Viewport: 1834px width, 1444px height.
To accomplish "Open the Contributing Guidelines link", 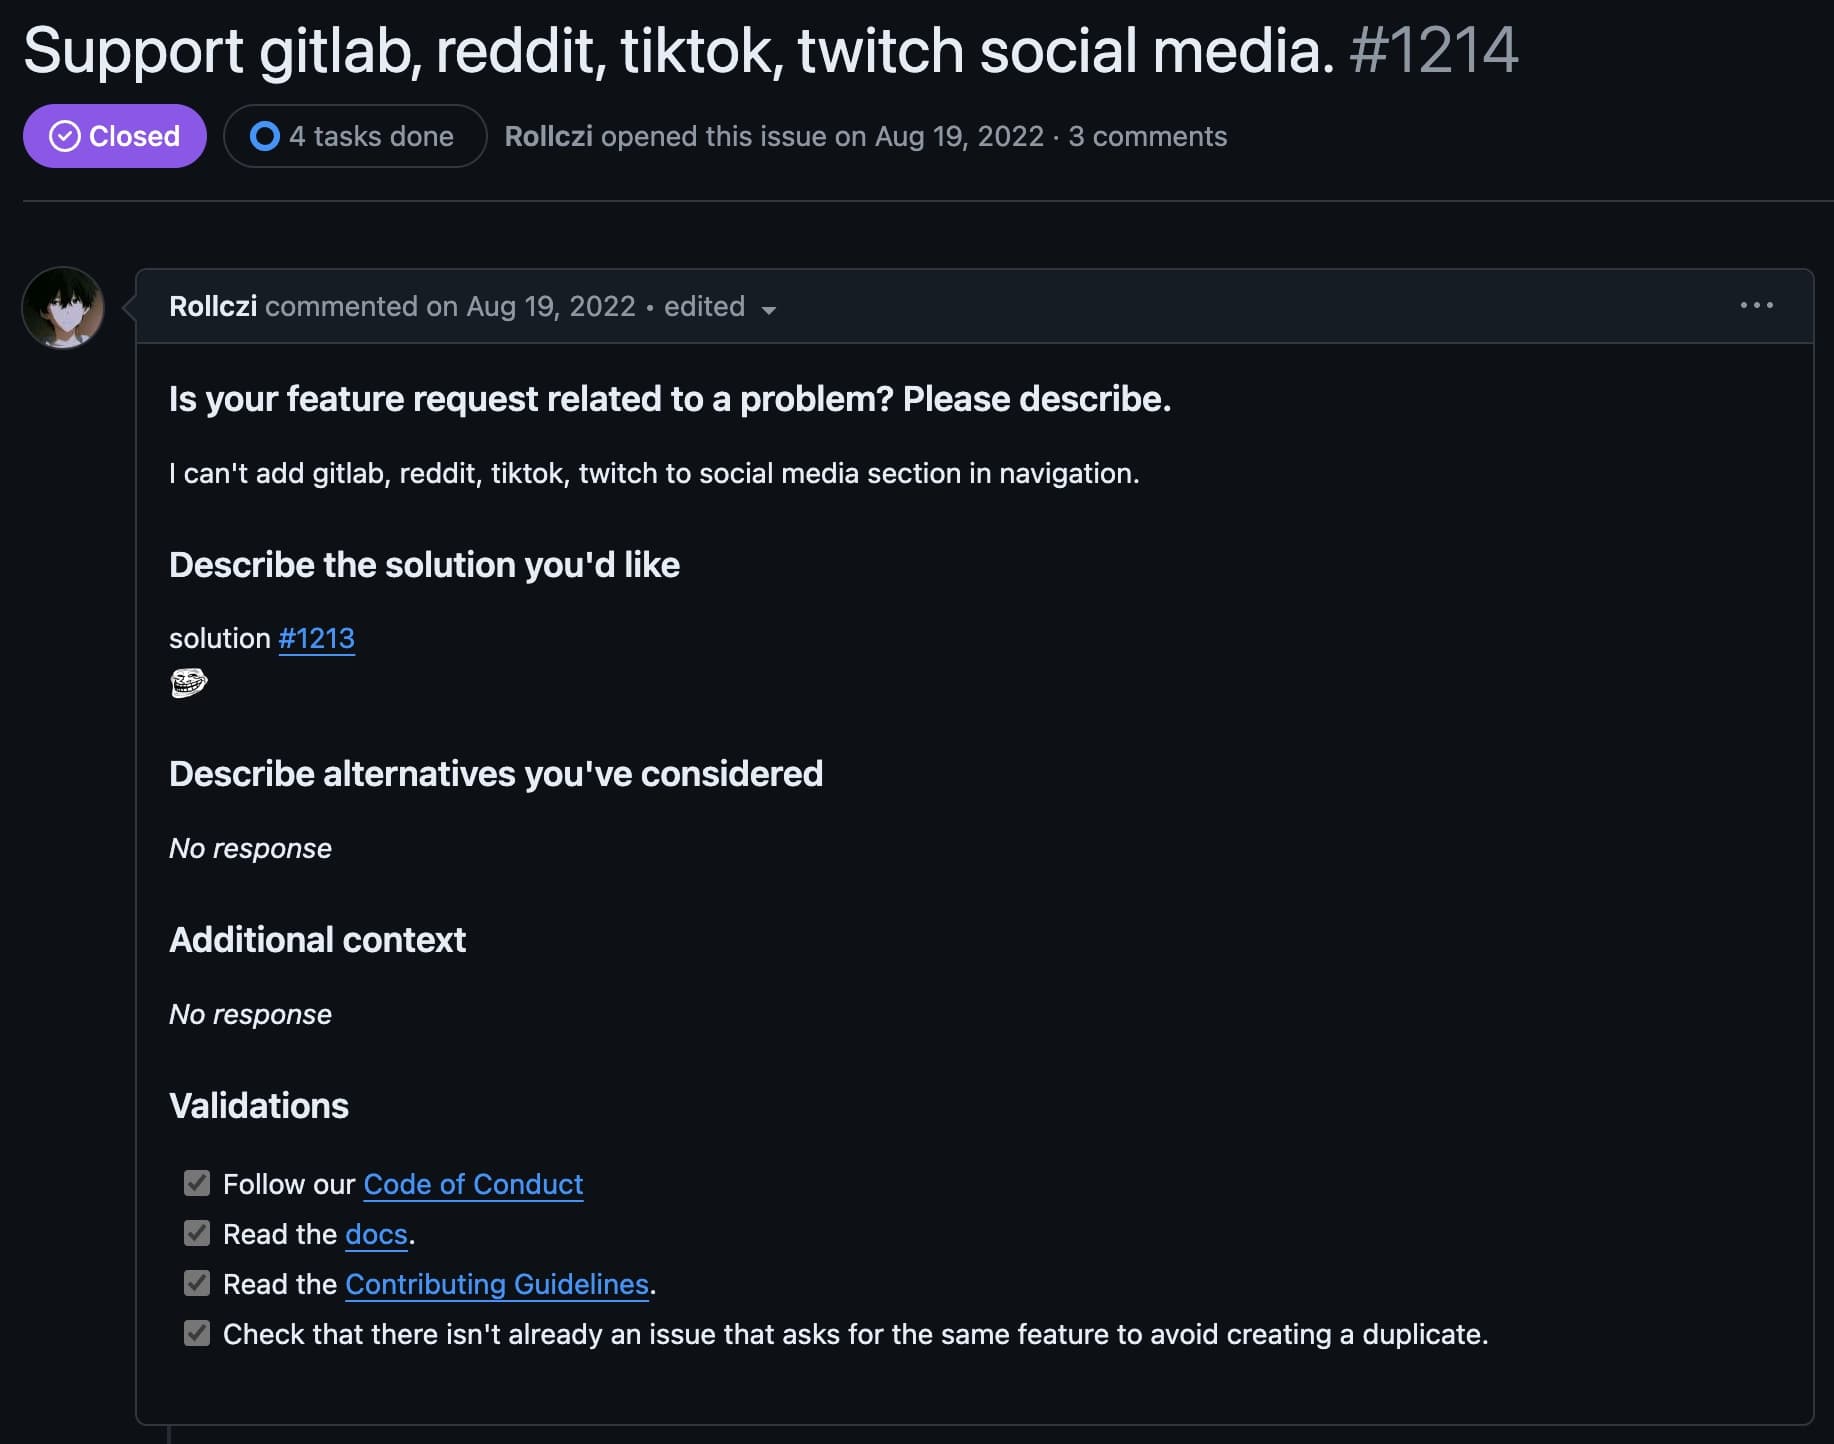I will click(x=497, y=1284).
